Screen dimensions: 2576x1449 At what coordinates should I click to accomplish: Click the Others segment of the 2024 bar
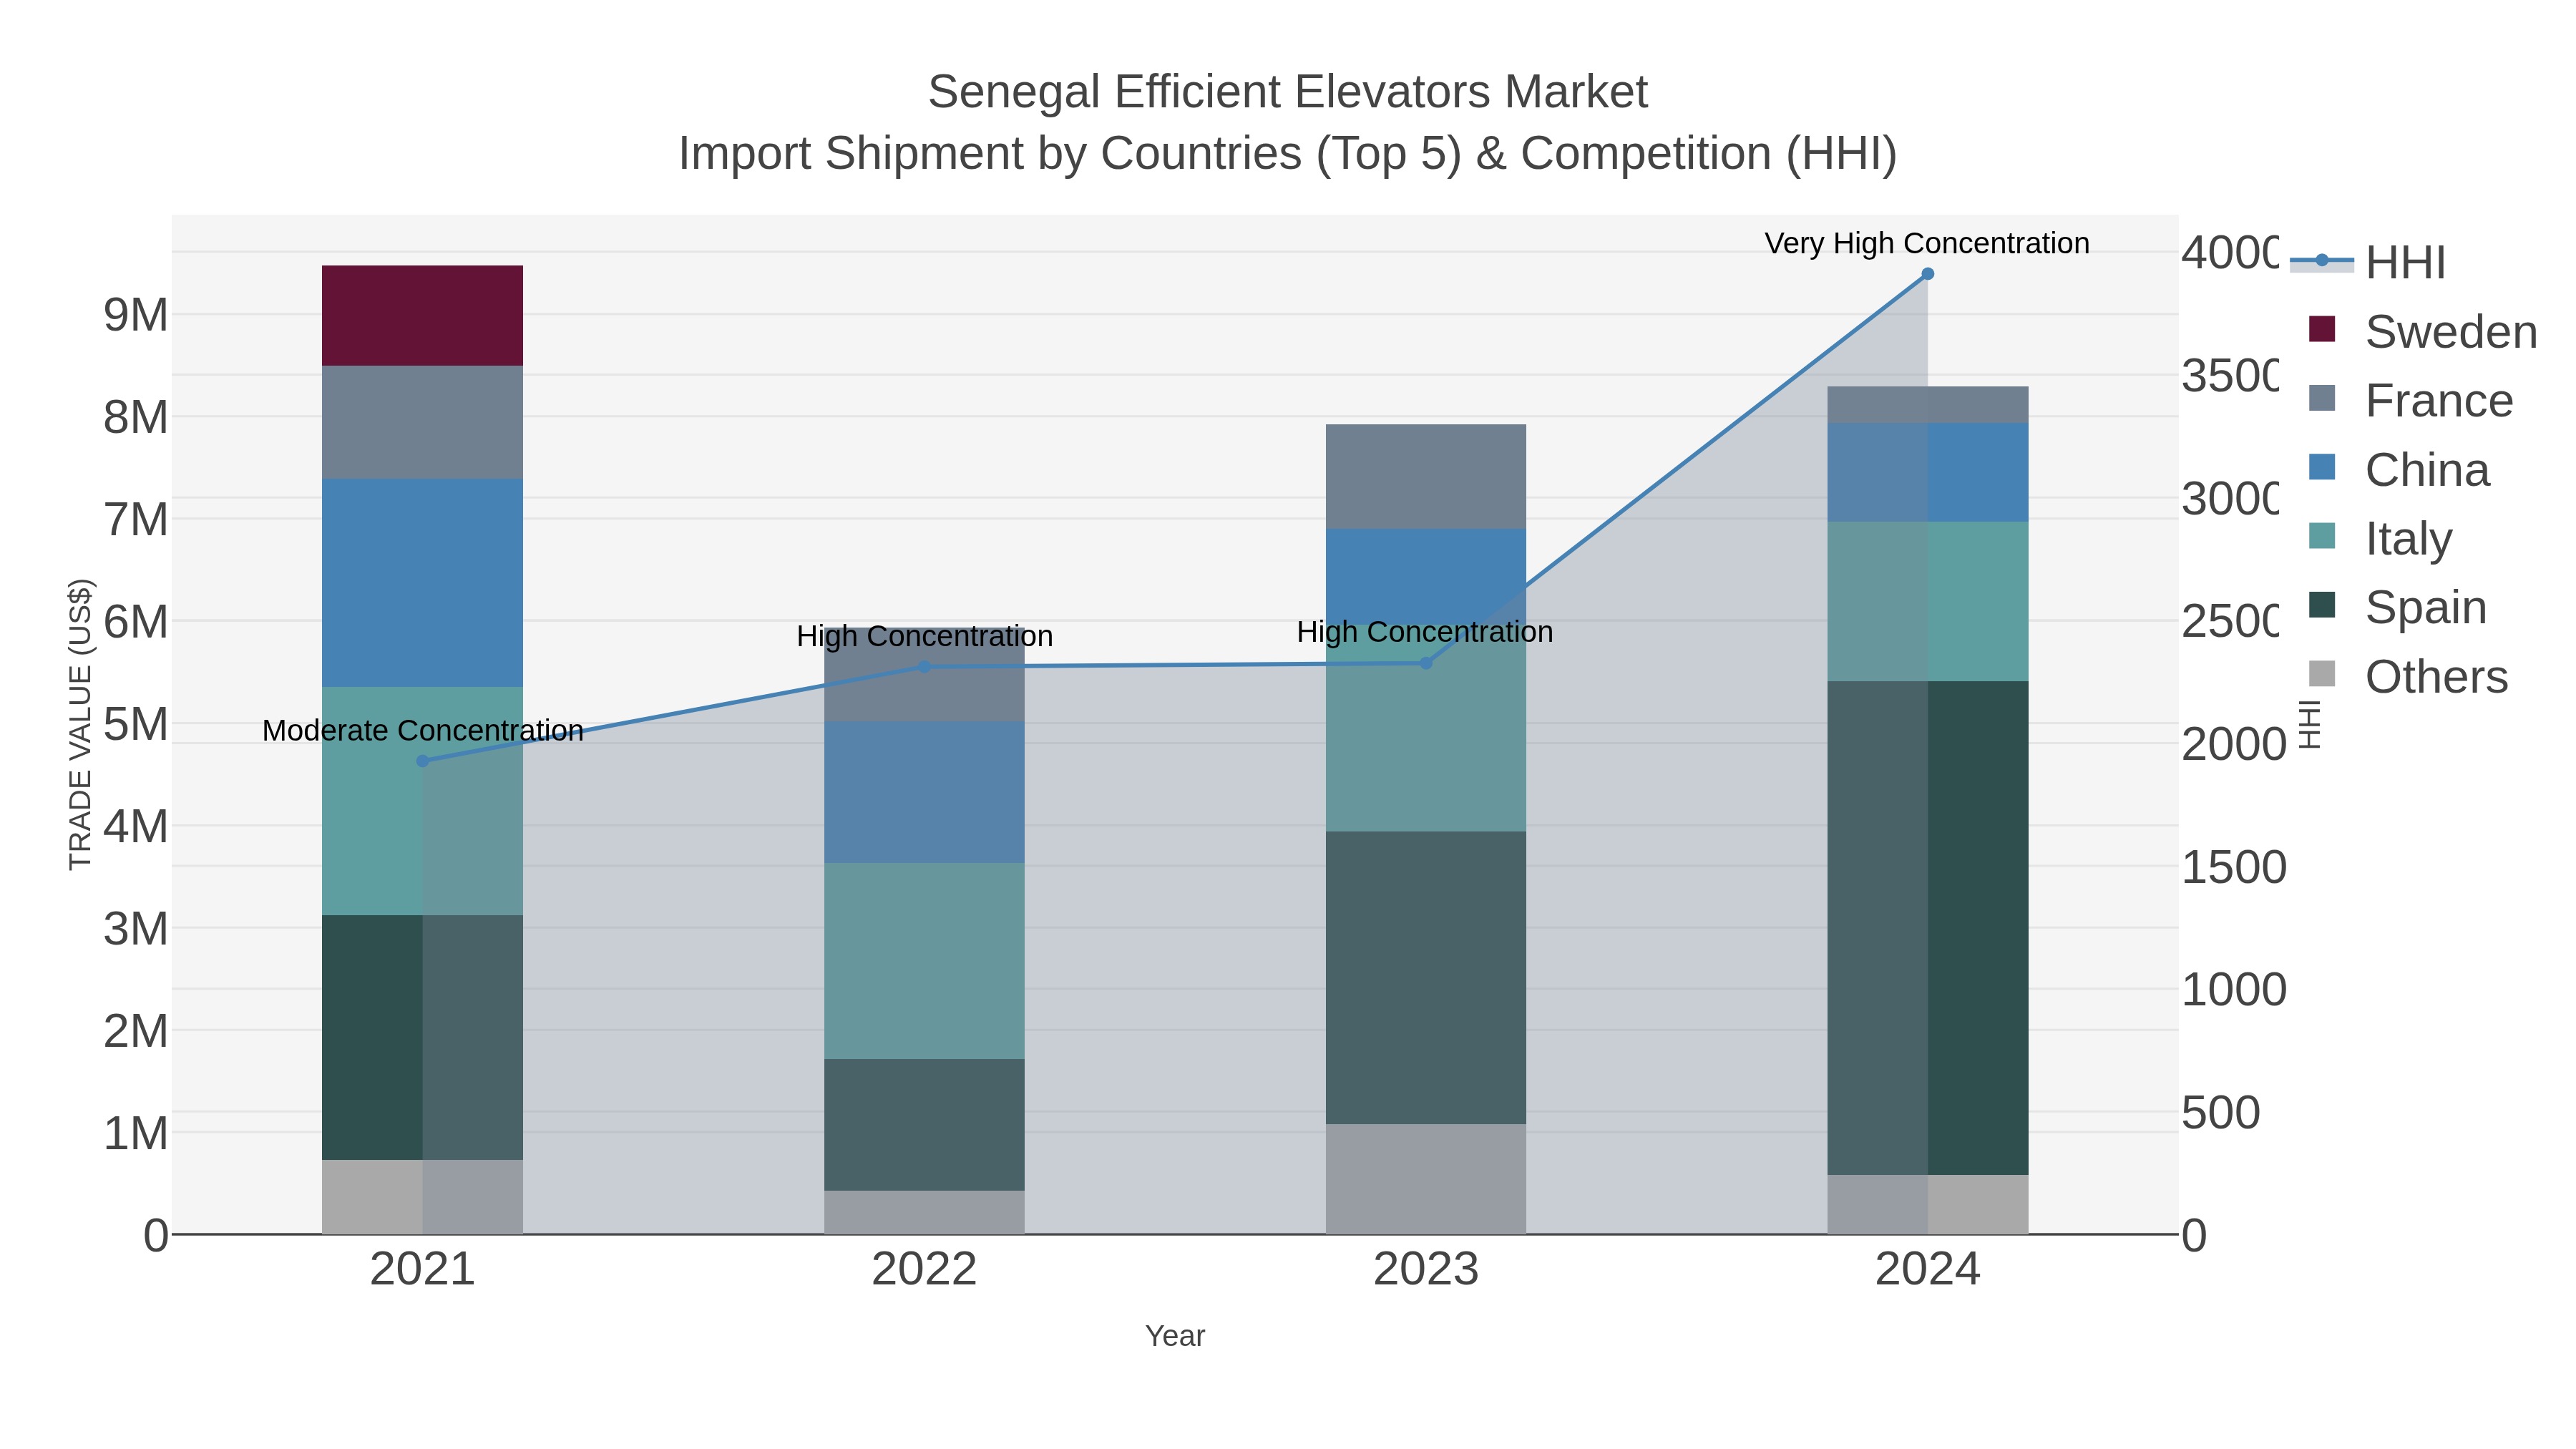click(x=1928, y=1204)
